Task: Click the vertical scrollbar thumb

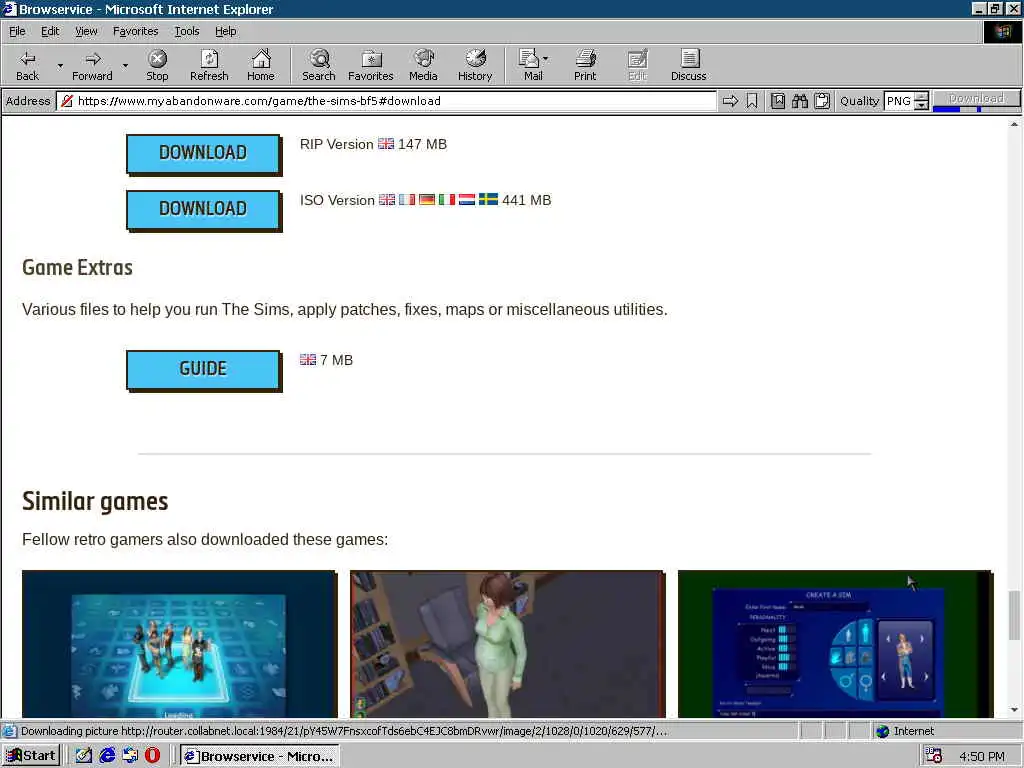Action: click(1014, 615)
